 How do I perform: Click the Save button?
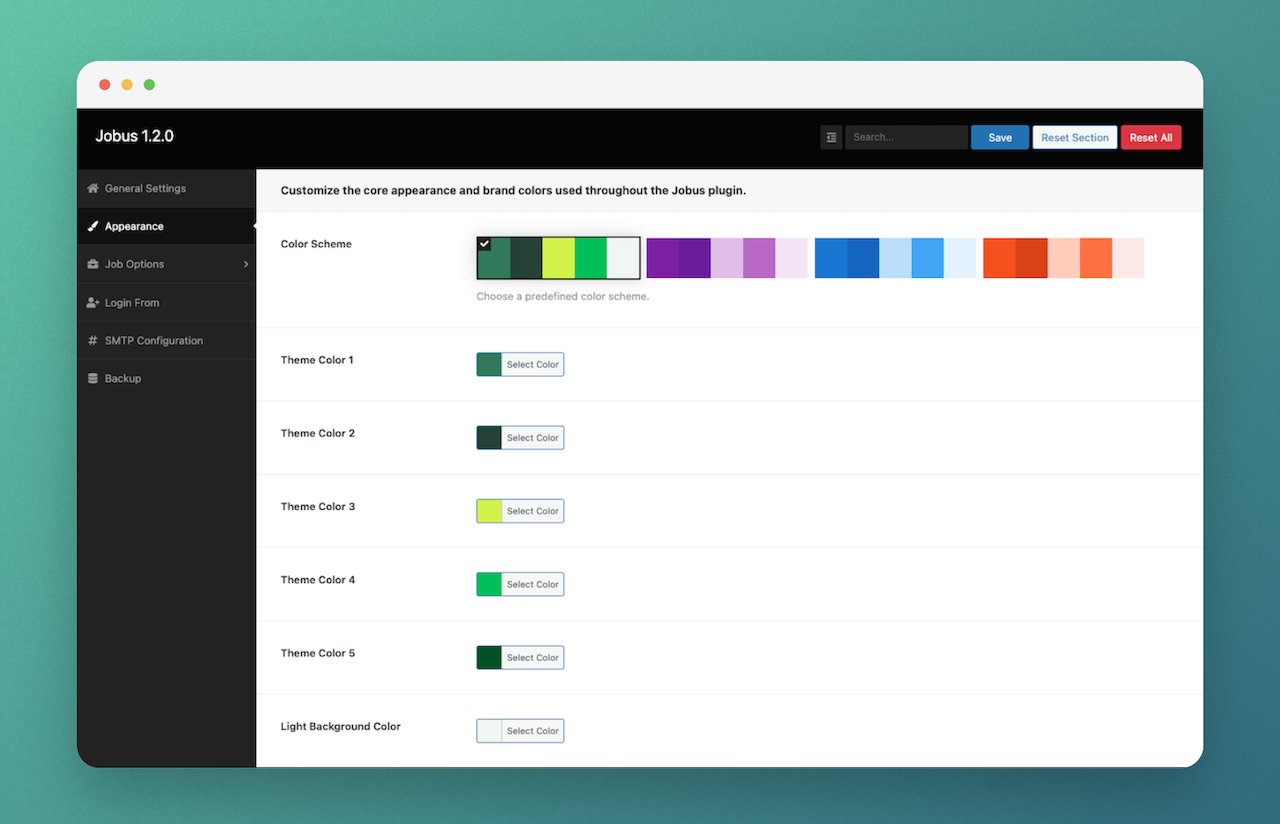pyautogui.click(x=999, y=137)
